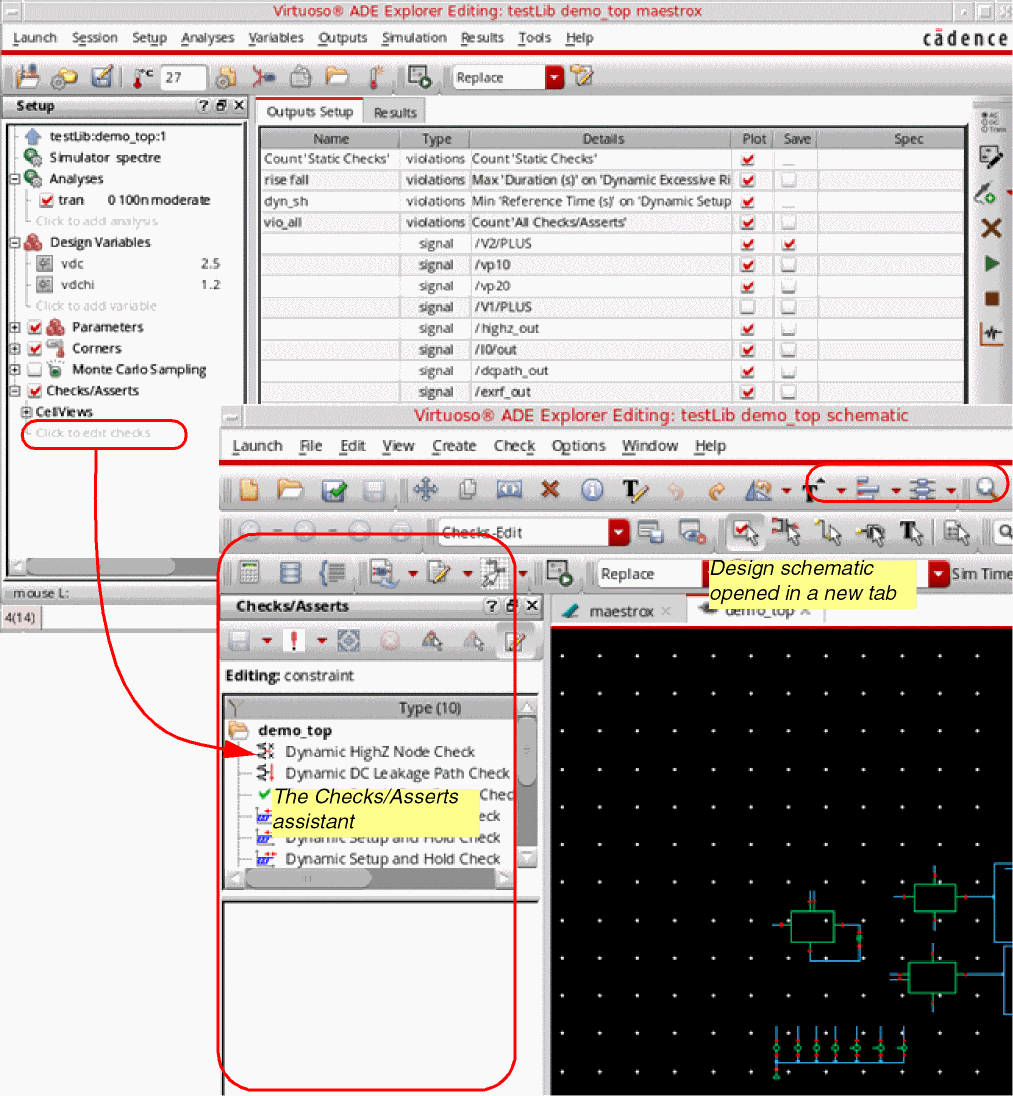Open the Create menu in schematic window
Screen dimensions: 1013x1096
(x=454, y=446)
